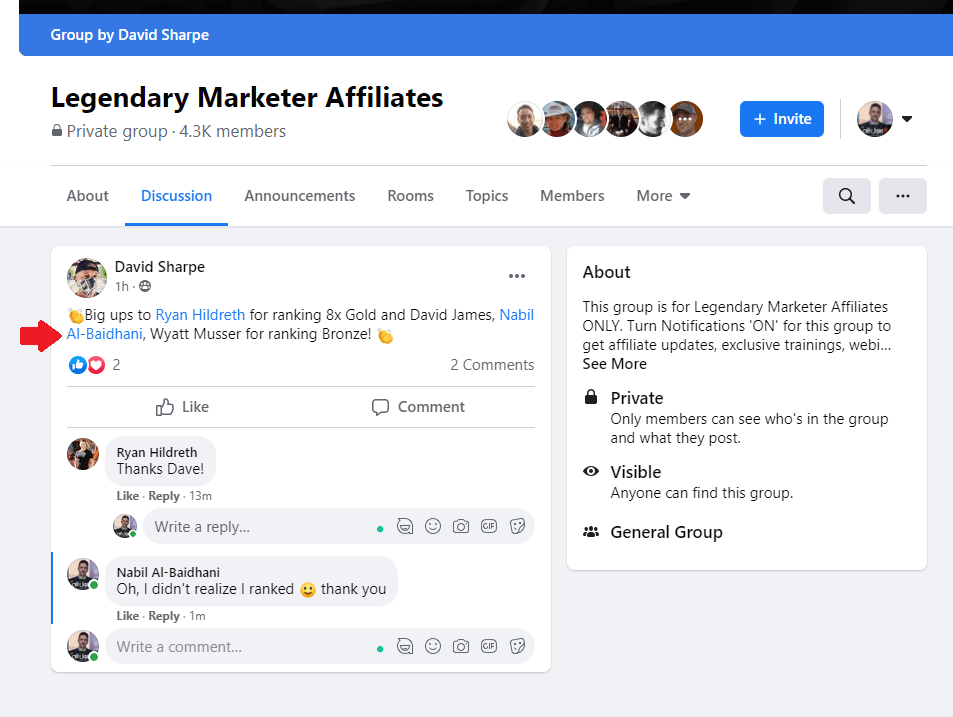The width and height of the screenshot is (953, 717).
Task: Add sticker in reply box
Action: [x=517, y=526]
